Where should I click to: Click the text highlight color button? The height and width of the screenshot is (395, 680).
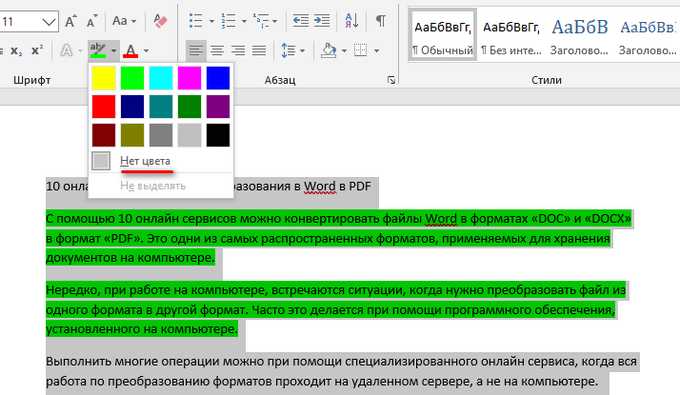tap(98, 51)
